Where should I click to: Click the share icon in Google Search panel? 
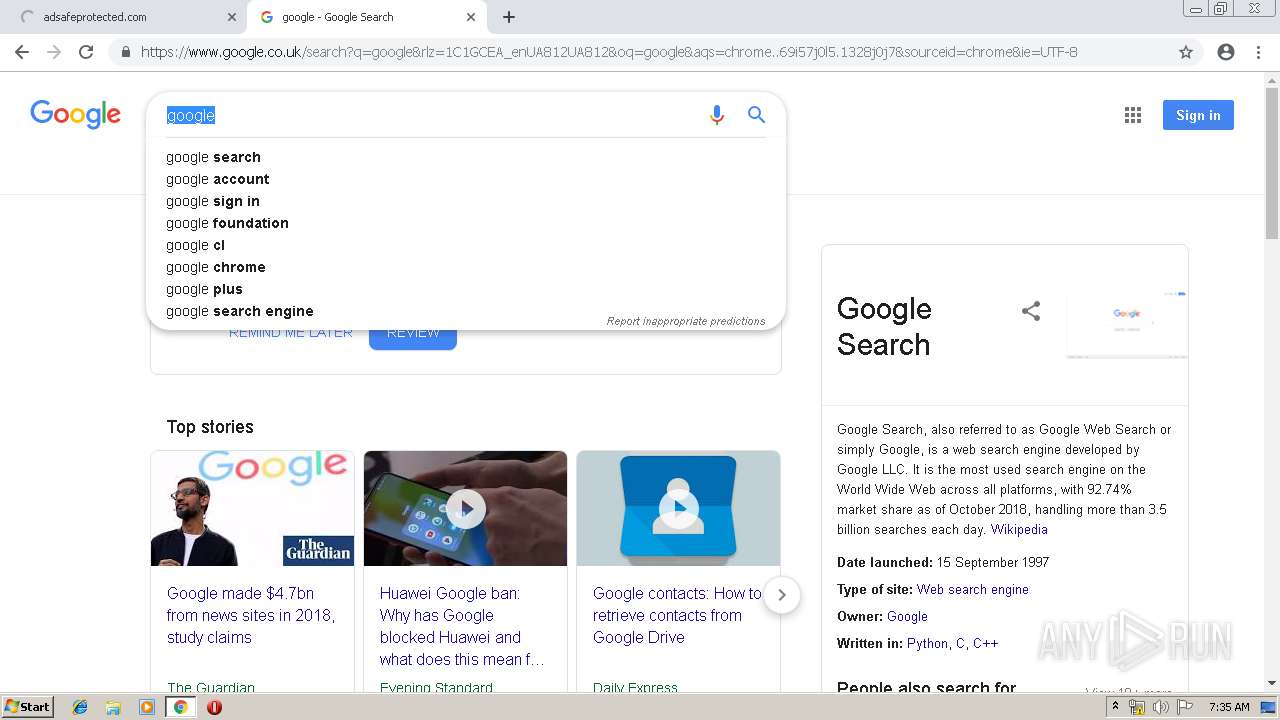tap(1031, 311)
